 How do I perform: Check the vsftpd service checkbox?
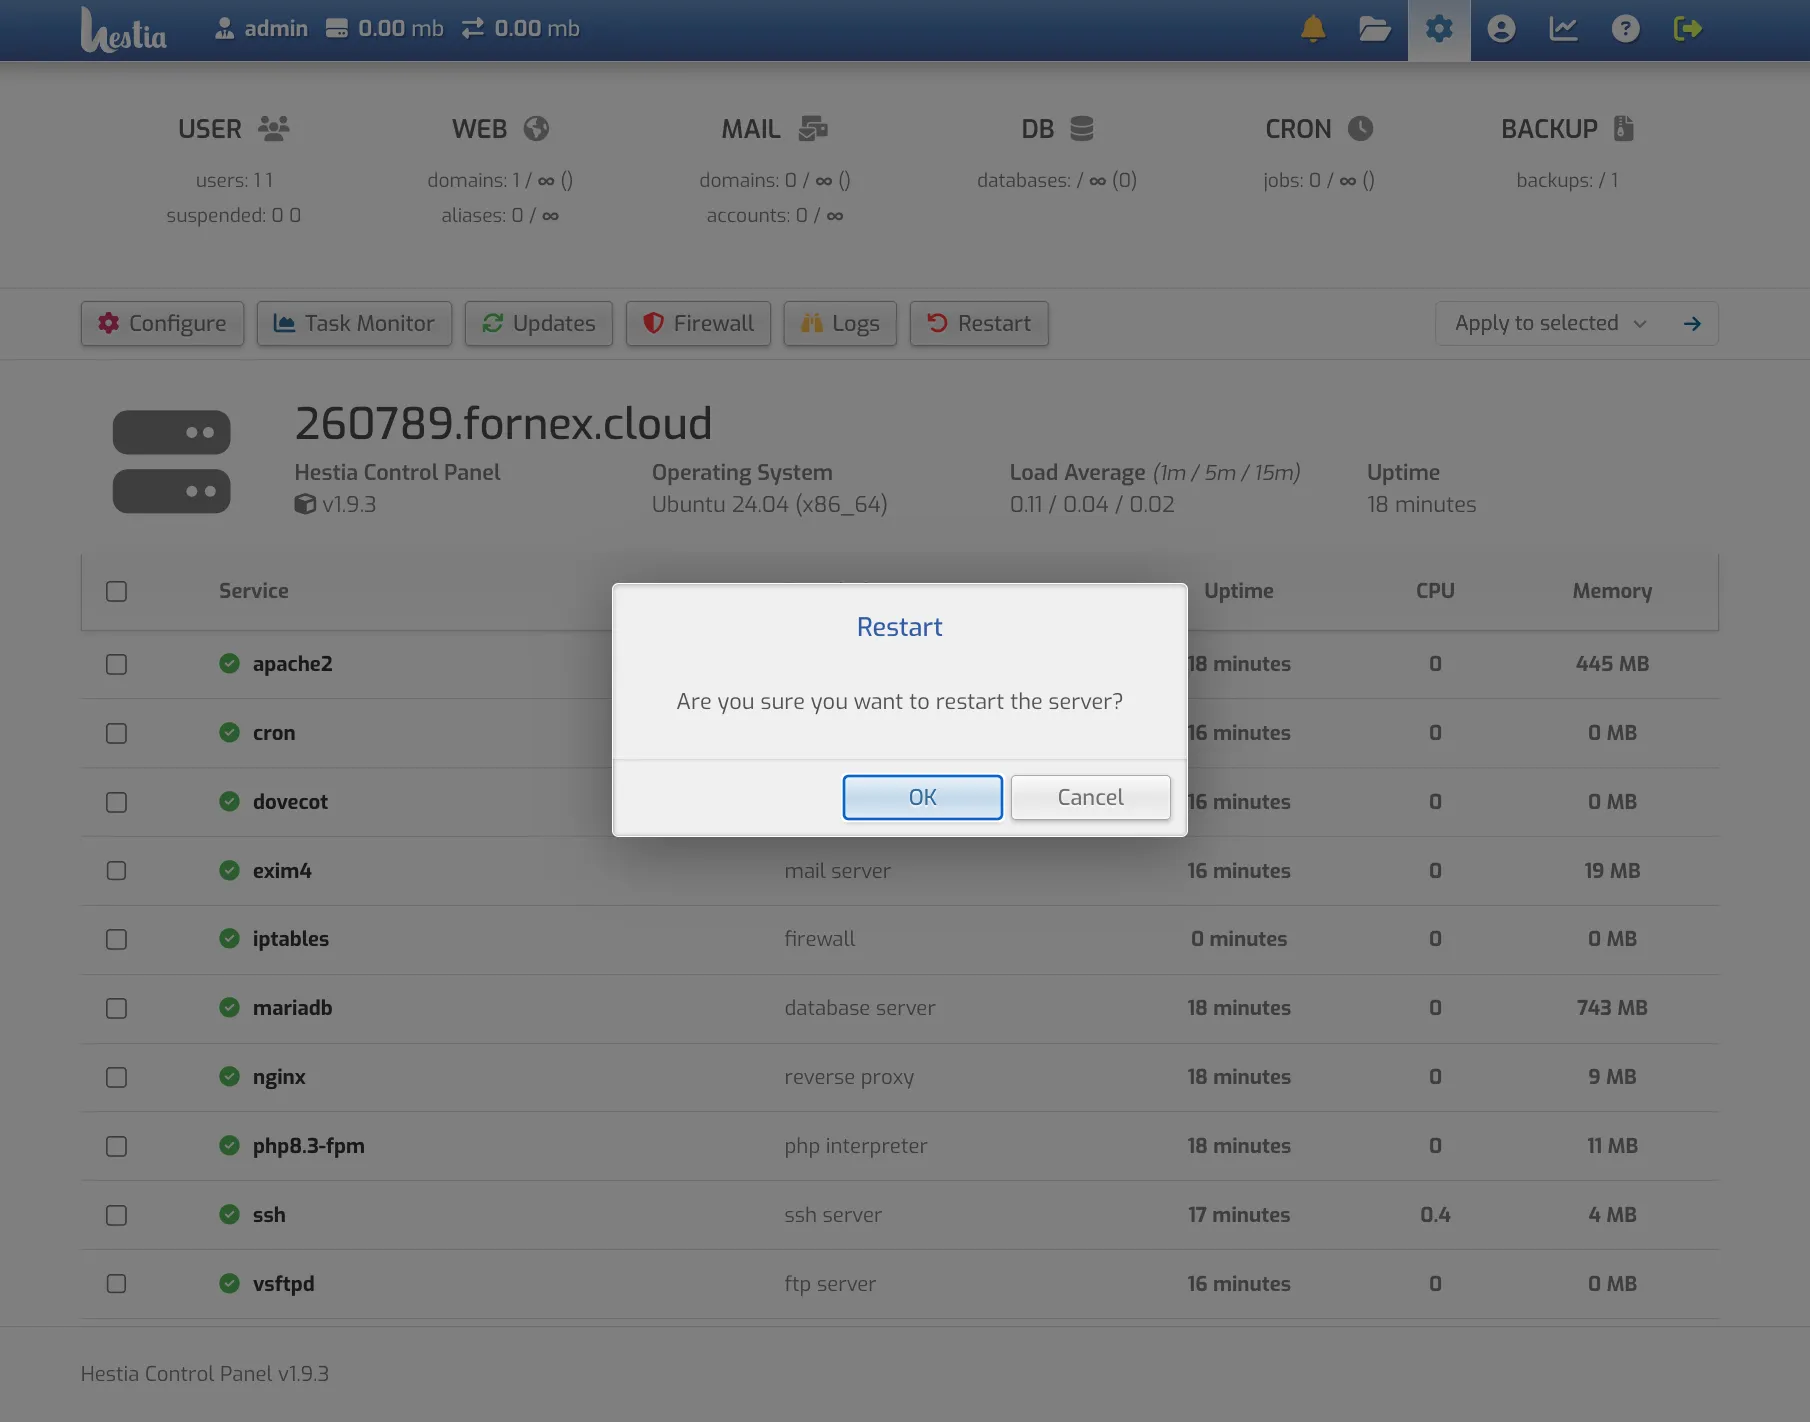[x=117, y=1283]
